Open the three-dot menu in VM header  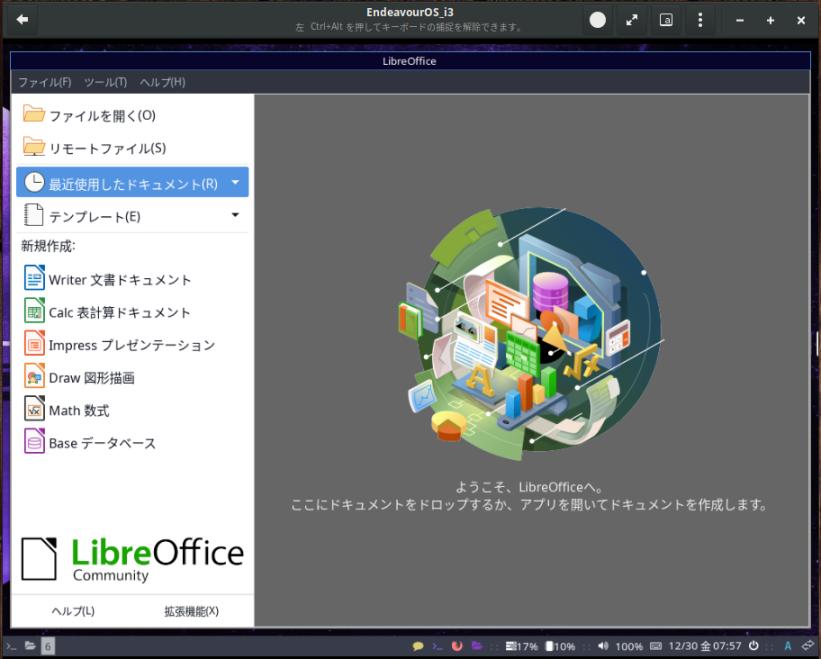click(x=700, y=20)
